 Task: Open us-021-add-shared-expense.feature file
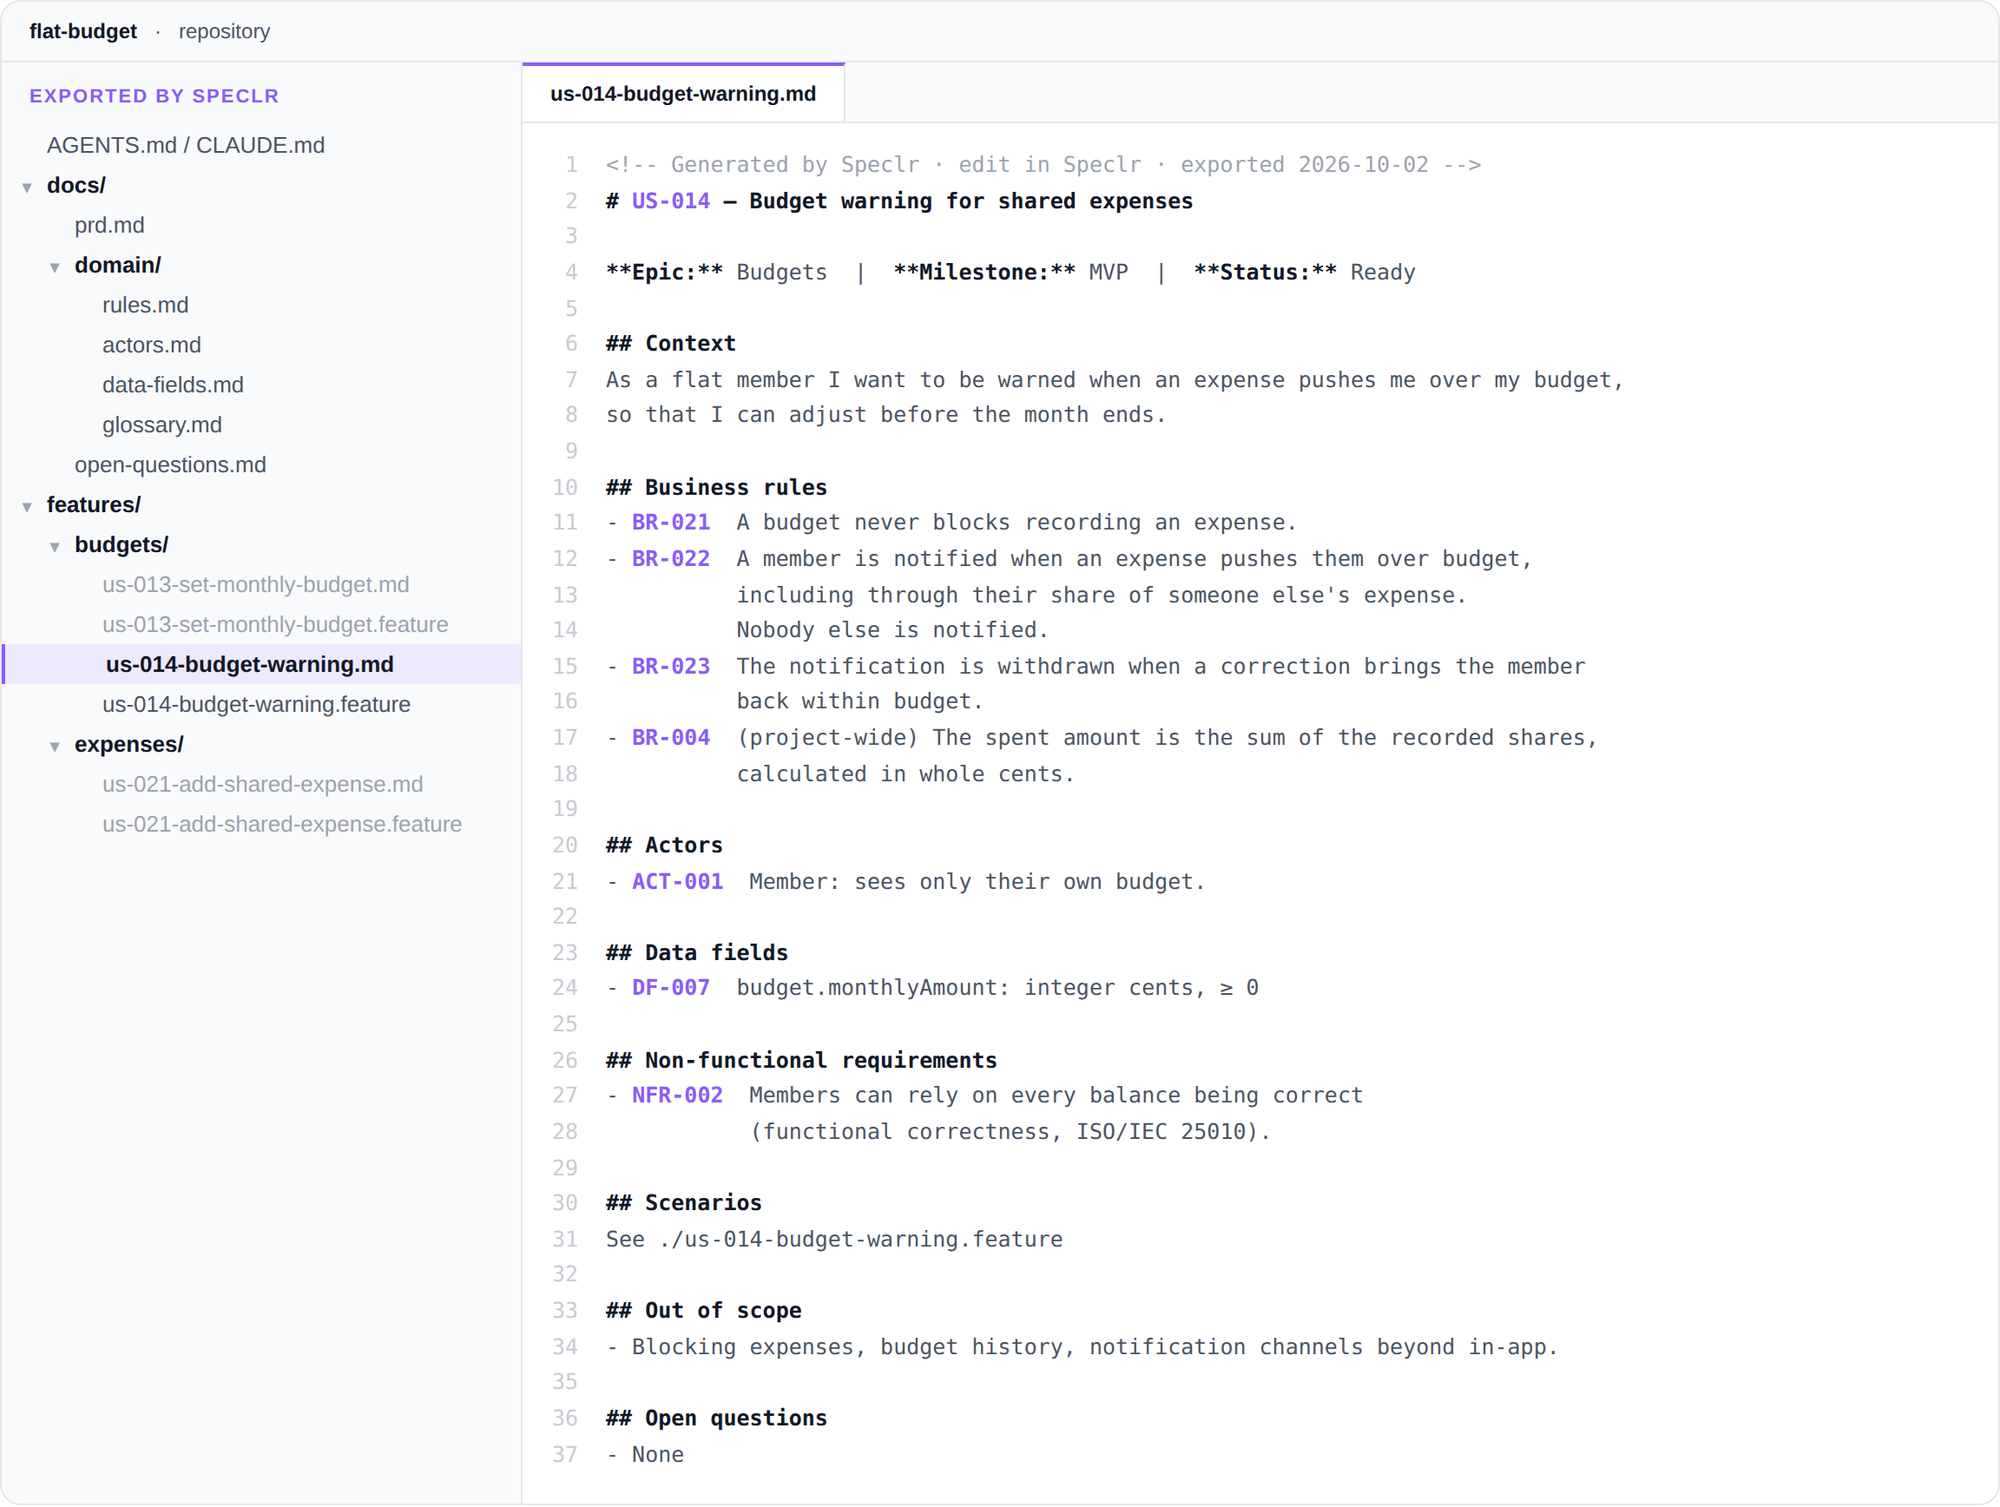(x=282, y=825)
